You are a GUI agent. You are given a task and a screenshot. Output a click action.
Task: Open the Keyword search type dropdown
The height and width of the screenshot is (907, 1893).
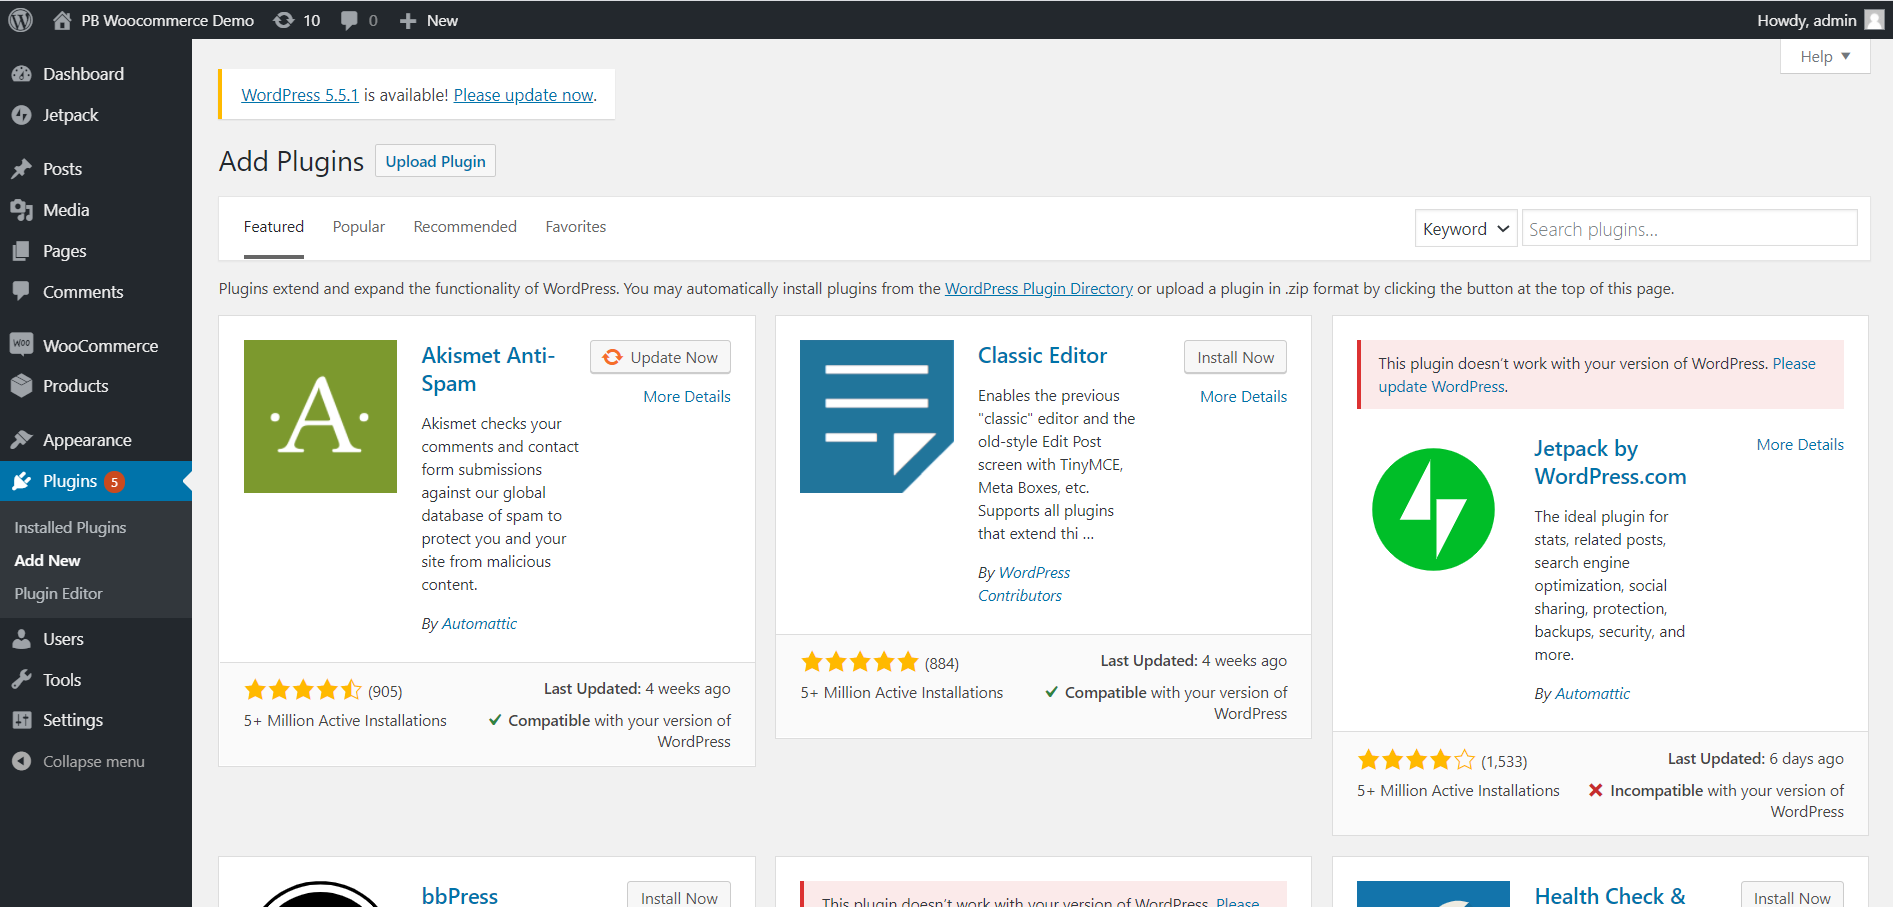(1466, 229)
